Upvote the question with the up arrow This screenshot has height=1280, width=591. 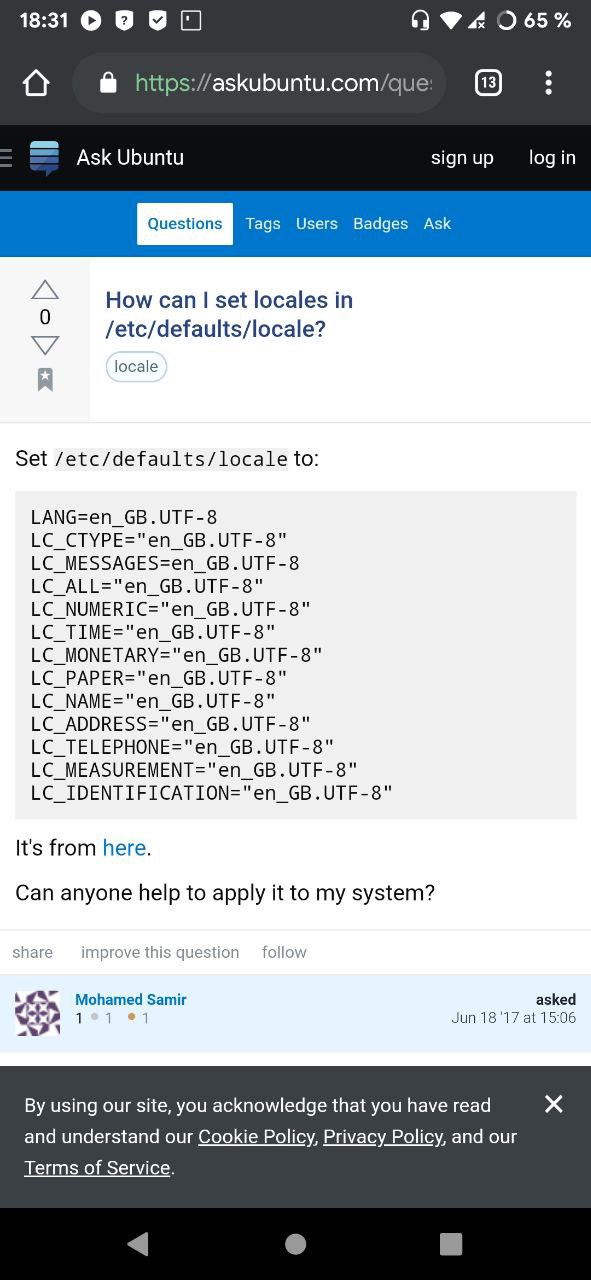45,290
